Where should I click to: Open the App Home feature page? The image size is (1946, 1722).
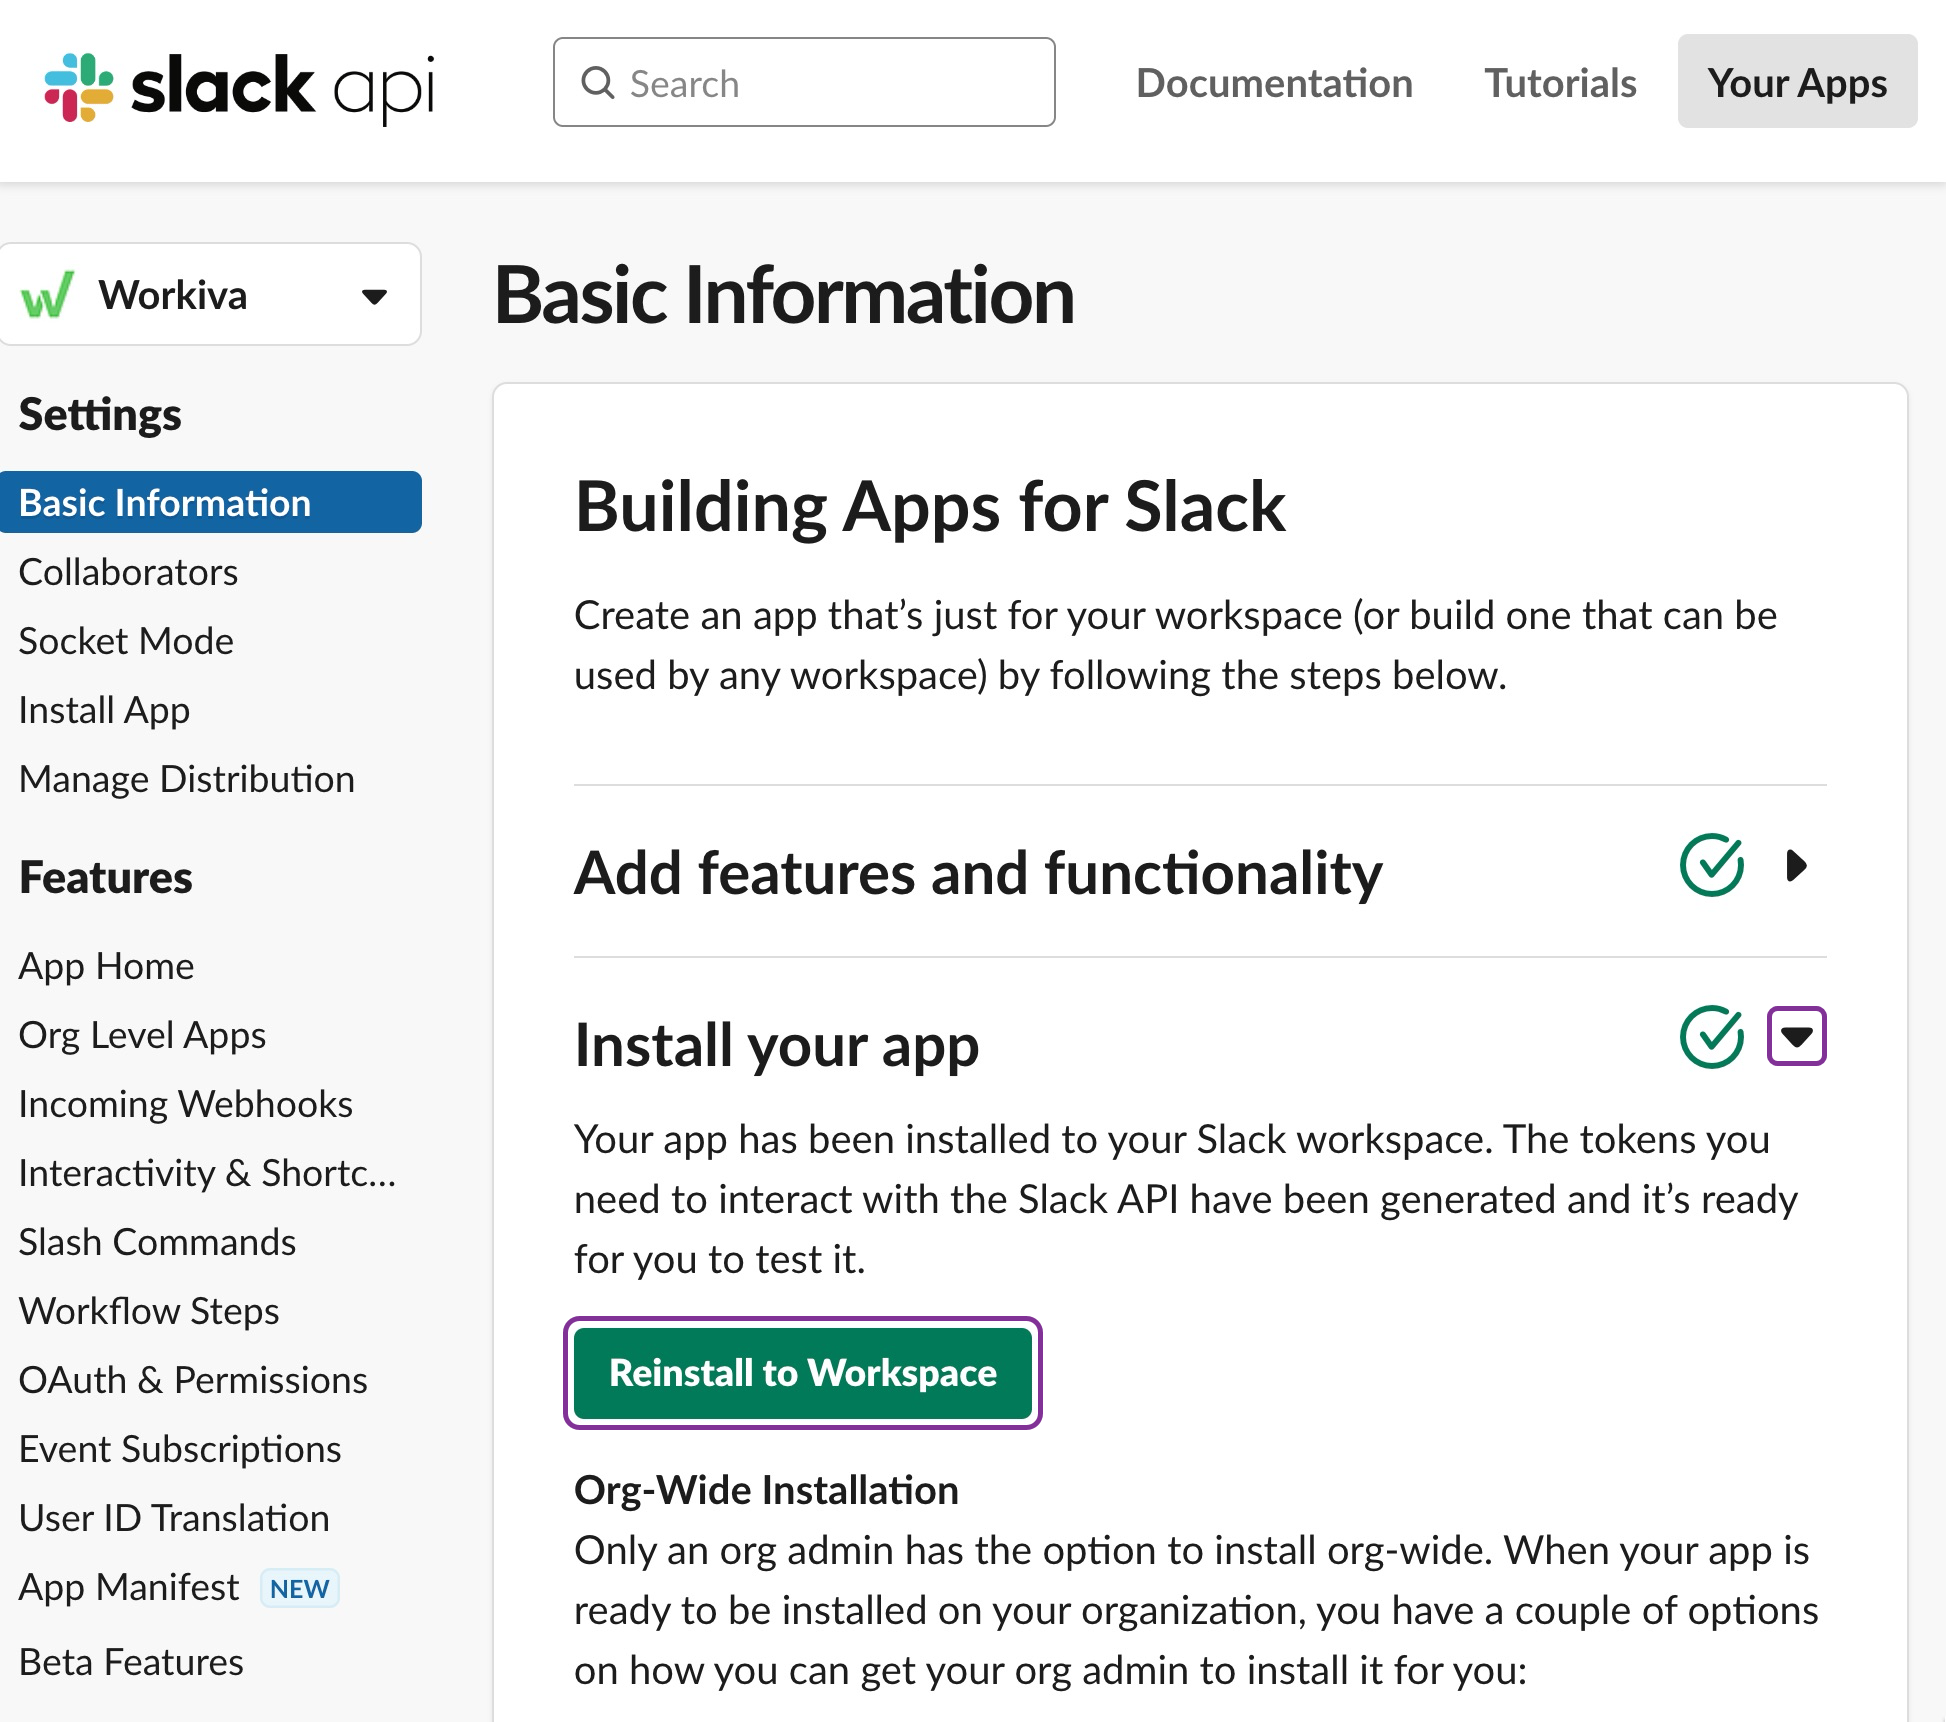(106, 966)
